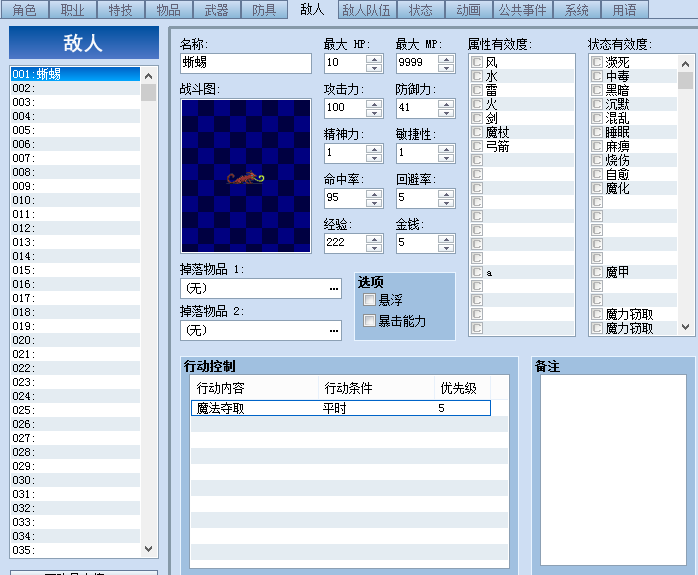Screen dimensions: 698x575
Task: Cycle the 水 element efficiency box
Action: 477,76
